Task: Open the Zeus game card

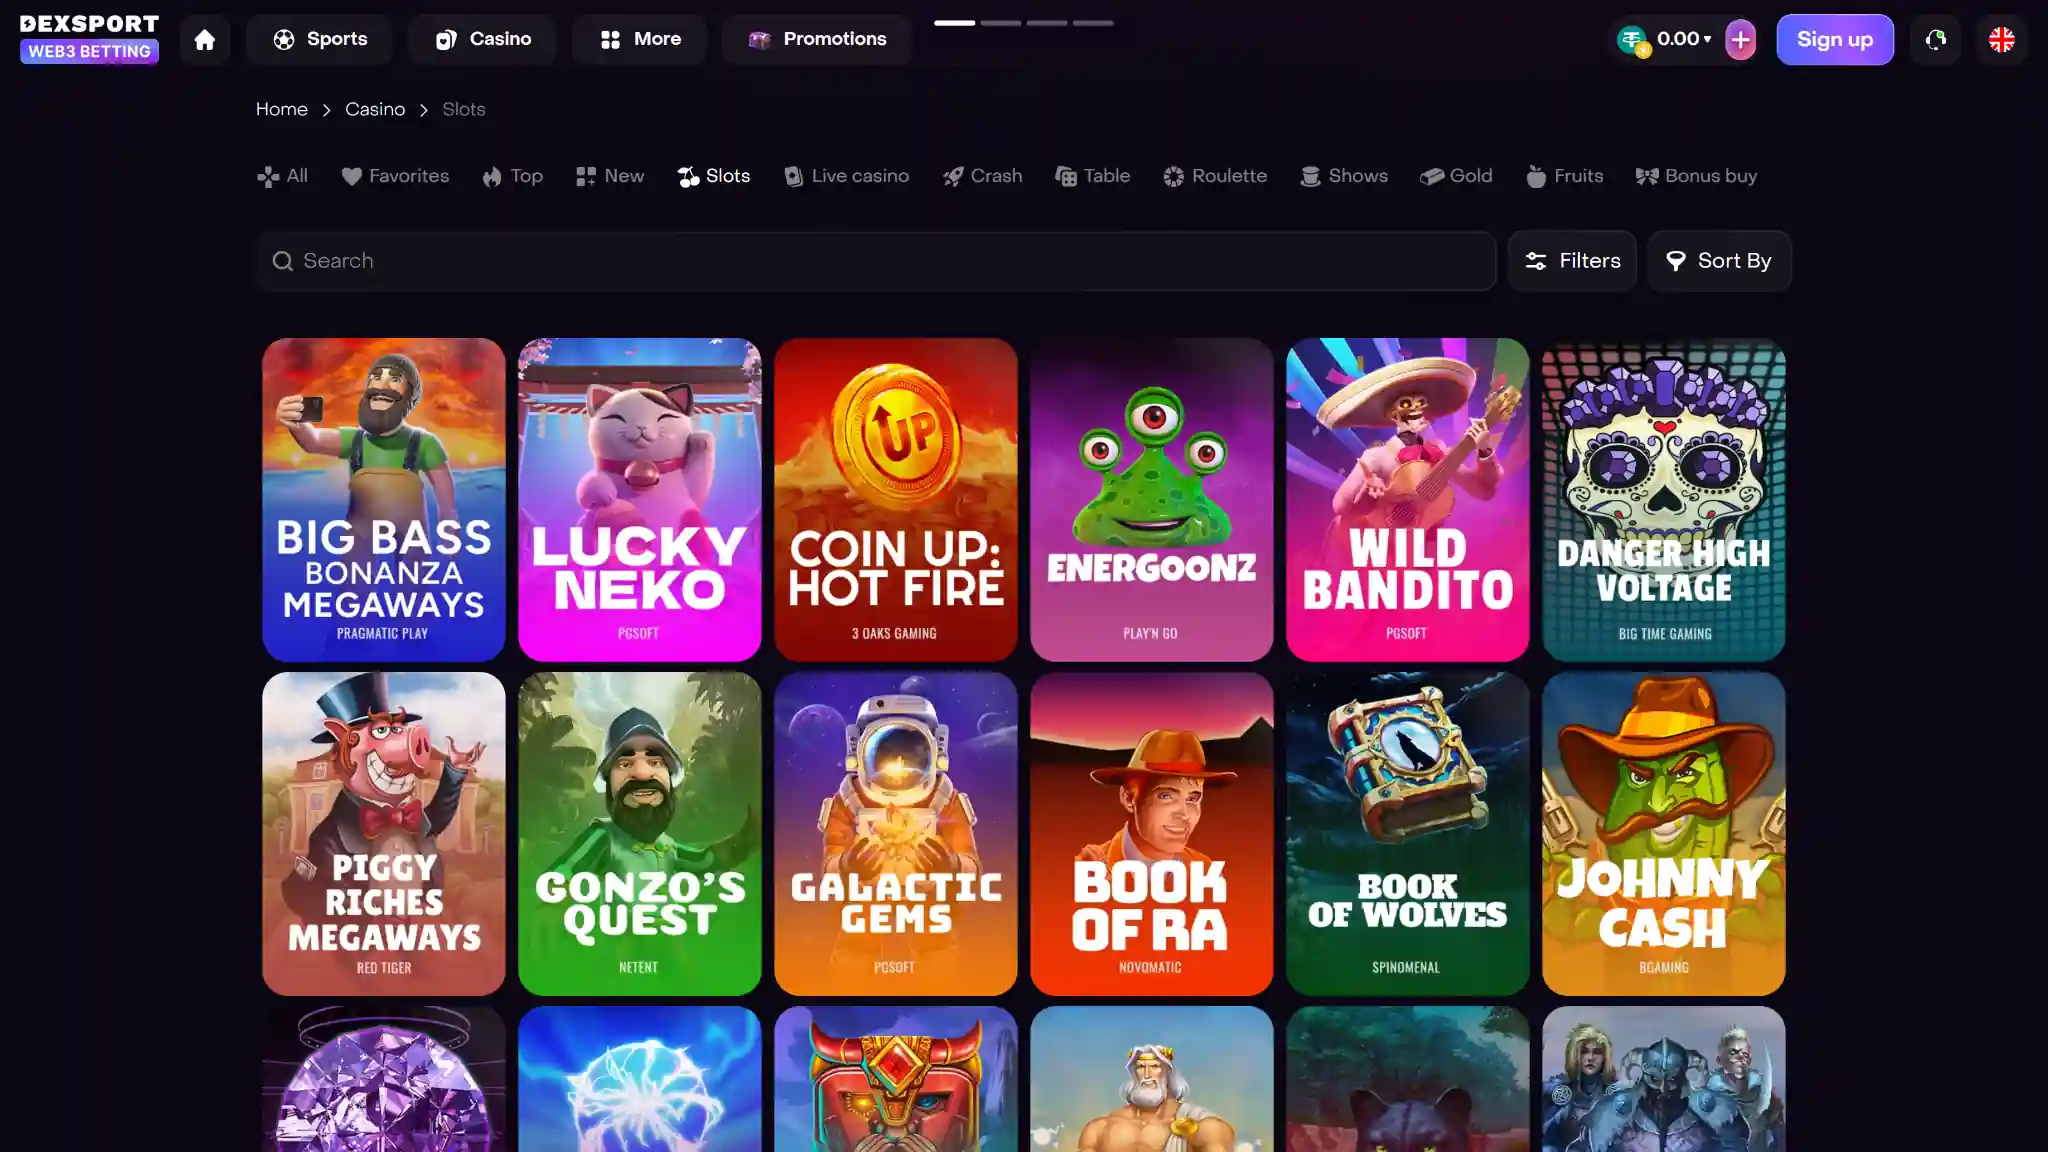Action: 1152,1079
